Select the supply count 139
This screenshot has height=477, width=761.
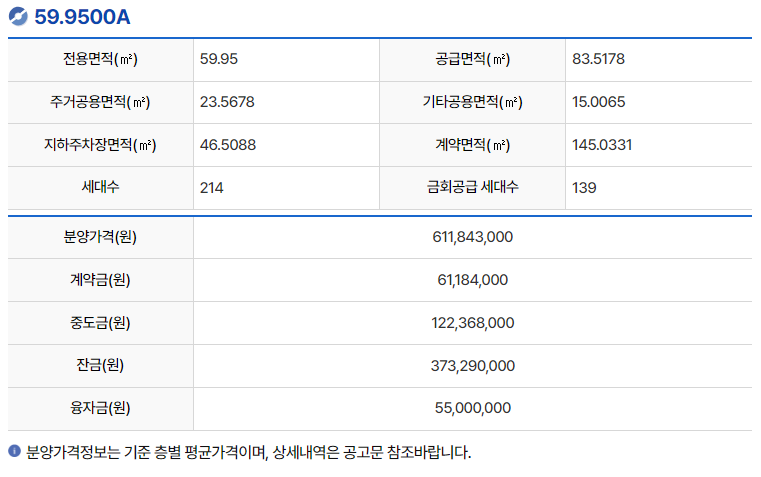(584, 188)
